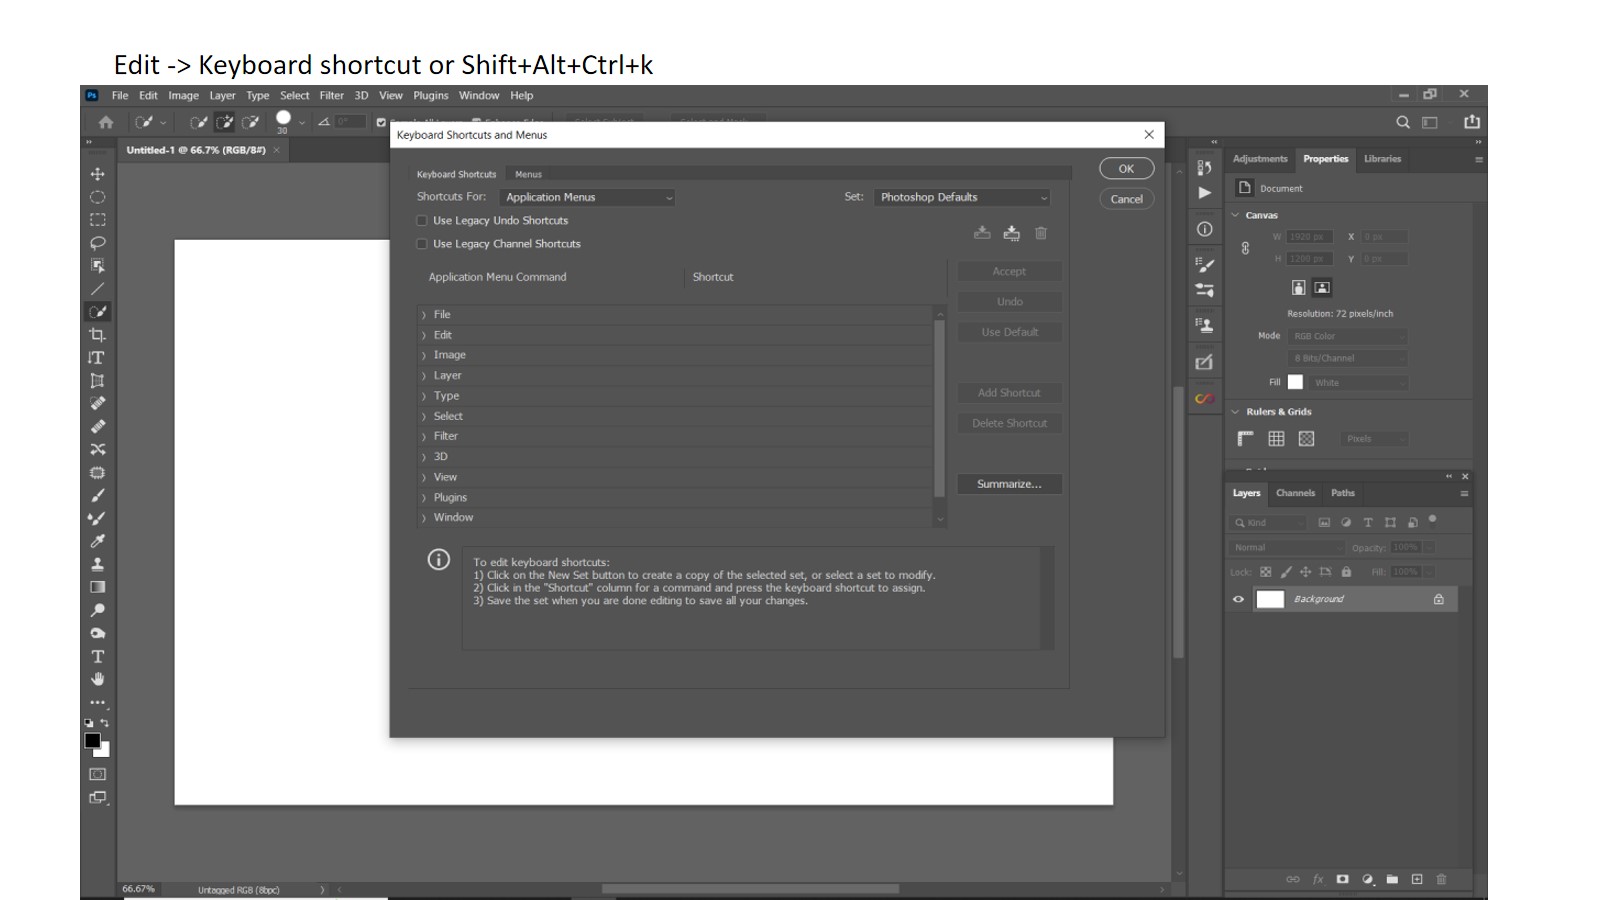Click the brush size preset picker

point(288,122)
